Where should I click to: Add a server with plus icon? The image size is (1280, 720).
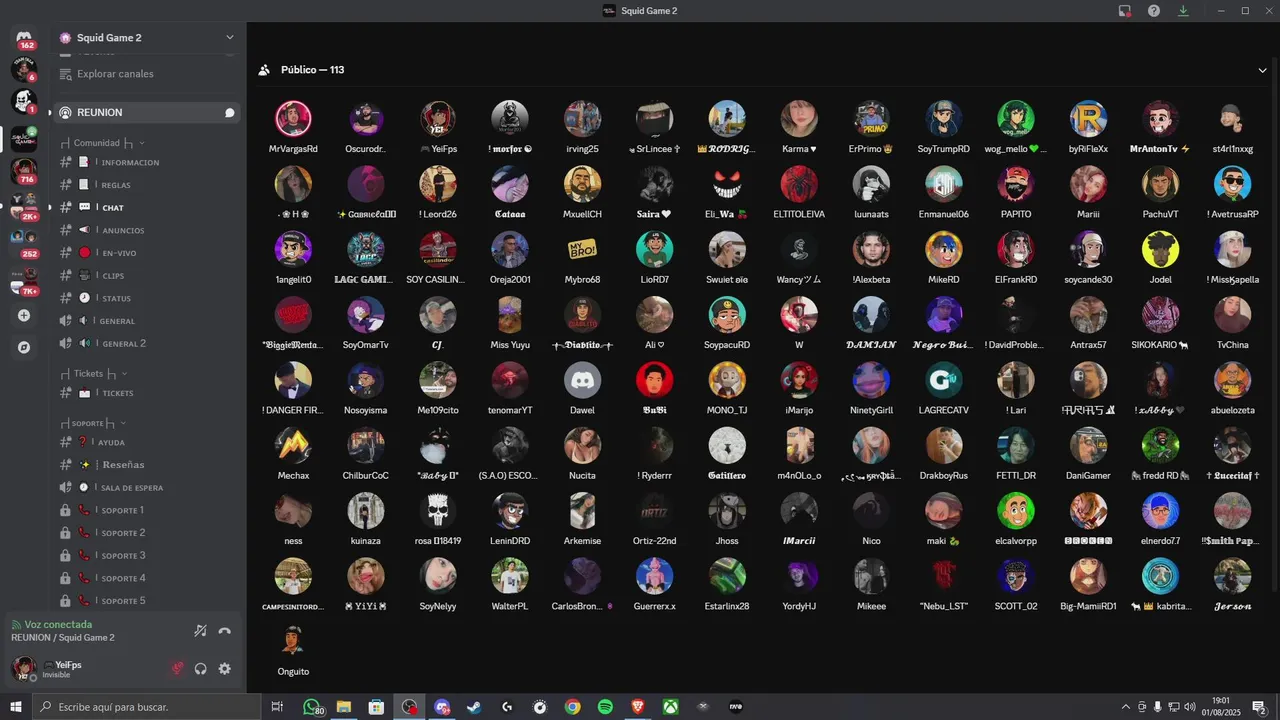tap(24, 316)
